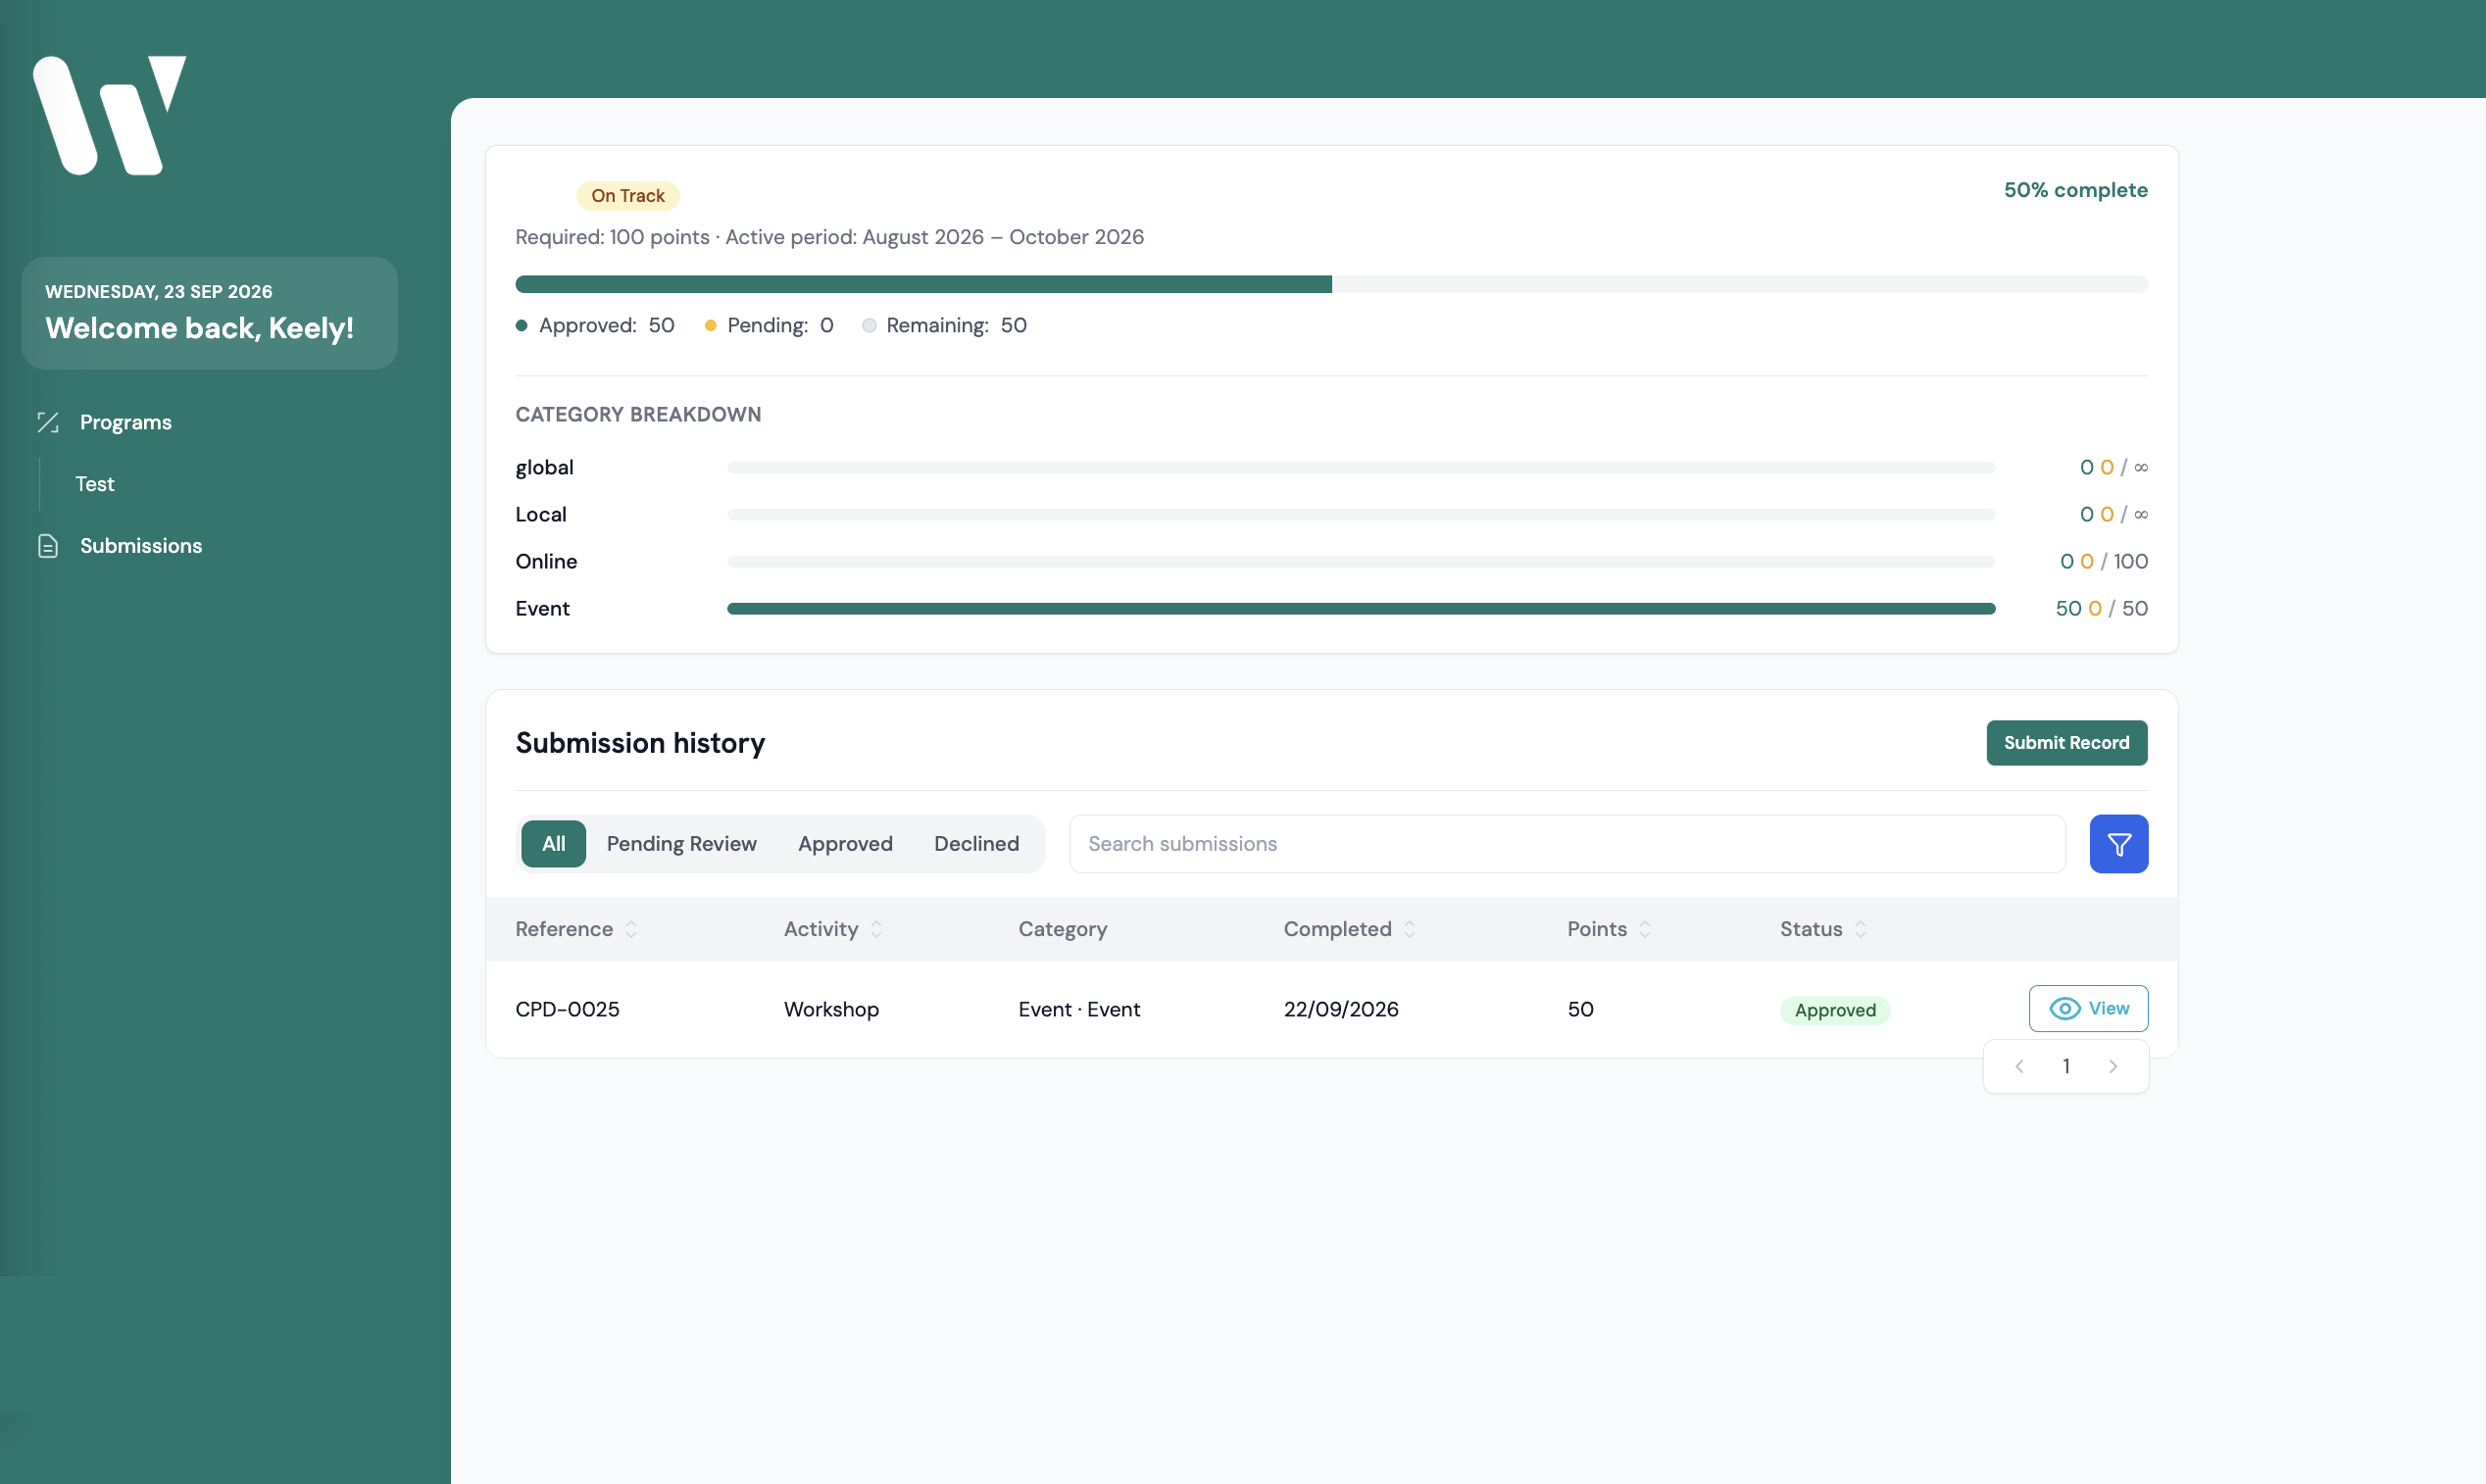Image resolution: width=2486 pixels, height=1484 pixels.
Task: Open the filter funnel button
Action: 2118,844
